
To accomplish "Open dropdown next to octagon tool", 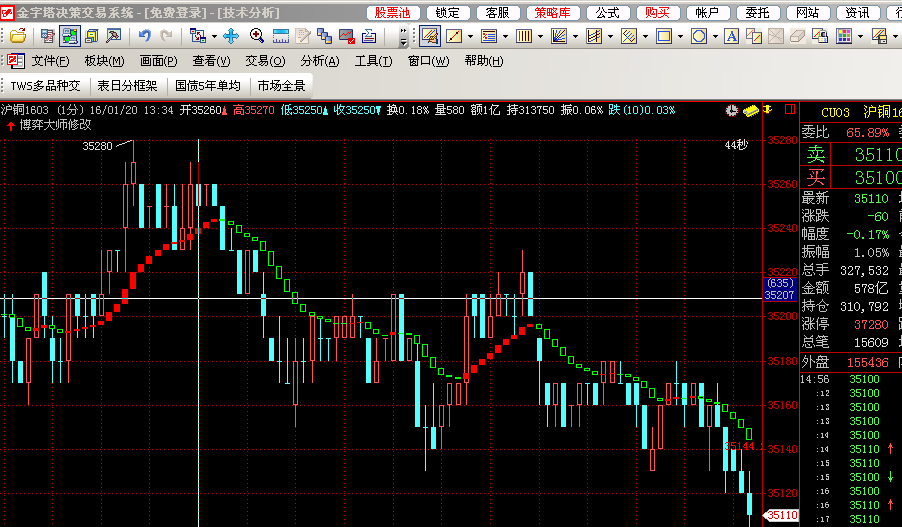I will coord(715,37).
